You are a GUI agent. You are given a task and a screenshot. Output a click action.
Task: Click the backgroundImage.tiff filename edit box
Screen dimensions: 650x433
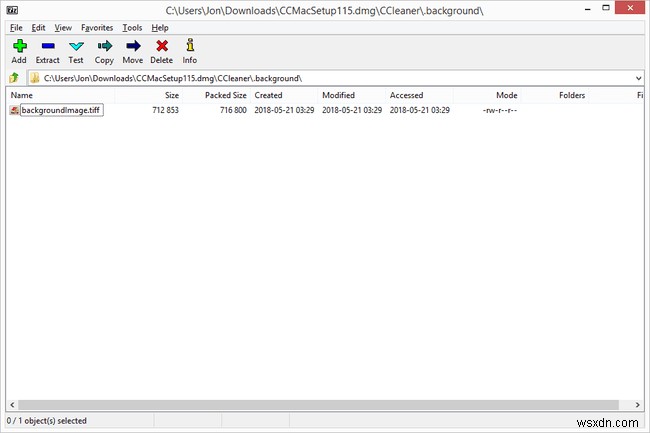pos(62,110)
